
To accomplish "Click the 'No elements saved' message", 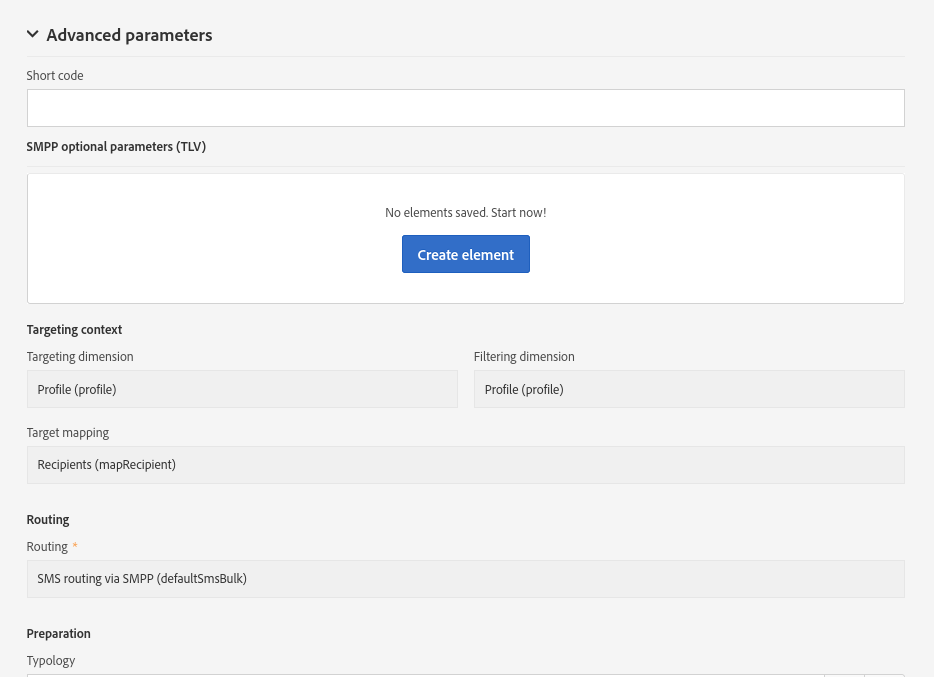I will (x=465, y=213).
